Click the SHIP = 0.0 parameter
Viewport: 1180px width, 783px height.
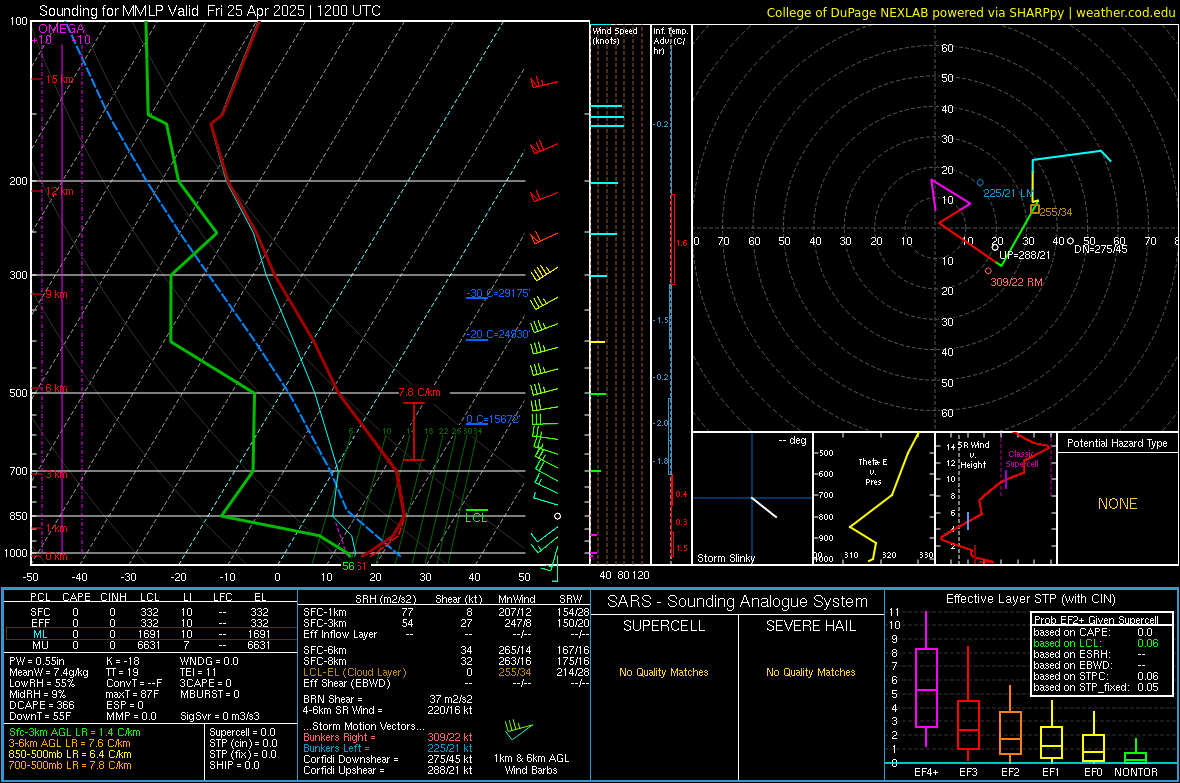click(x=234, y=765)
